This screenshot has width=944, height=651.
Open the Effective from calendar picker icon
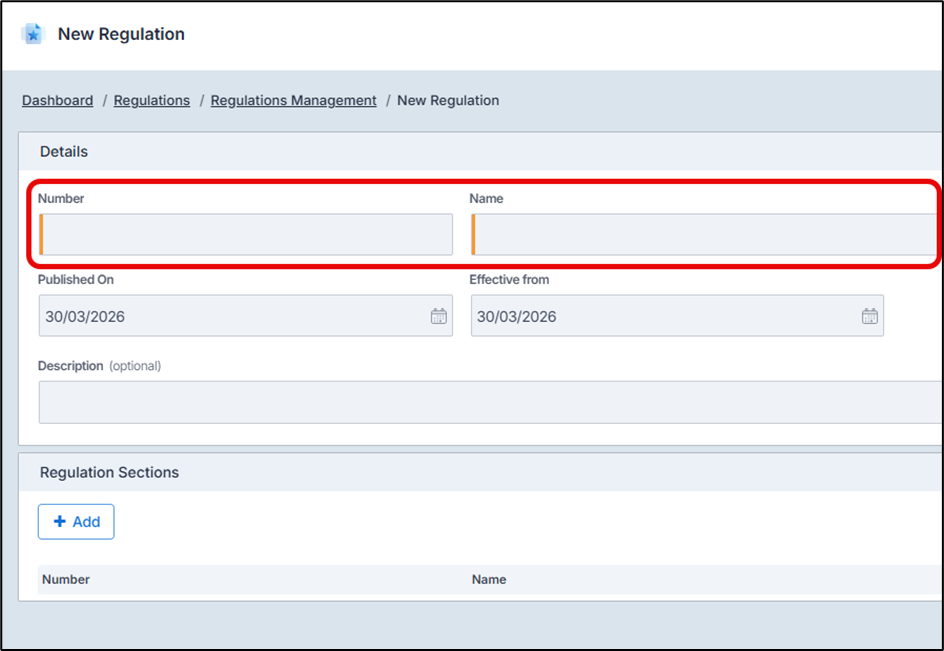tap(869, 316)
